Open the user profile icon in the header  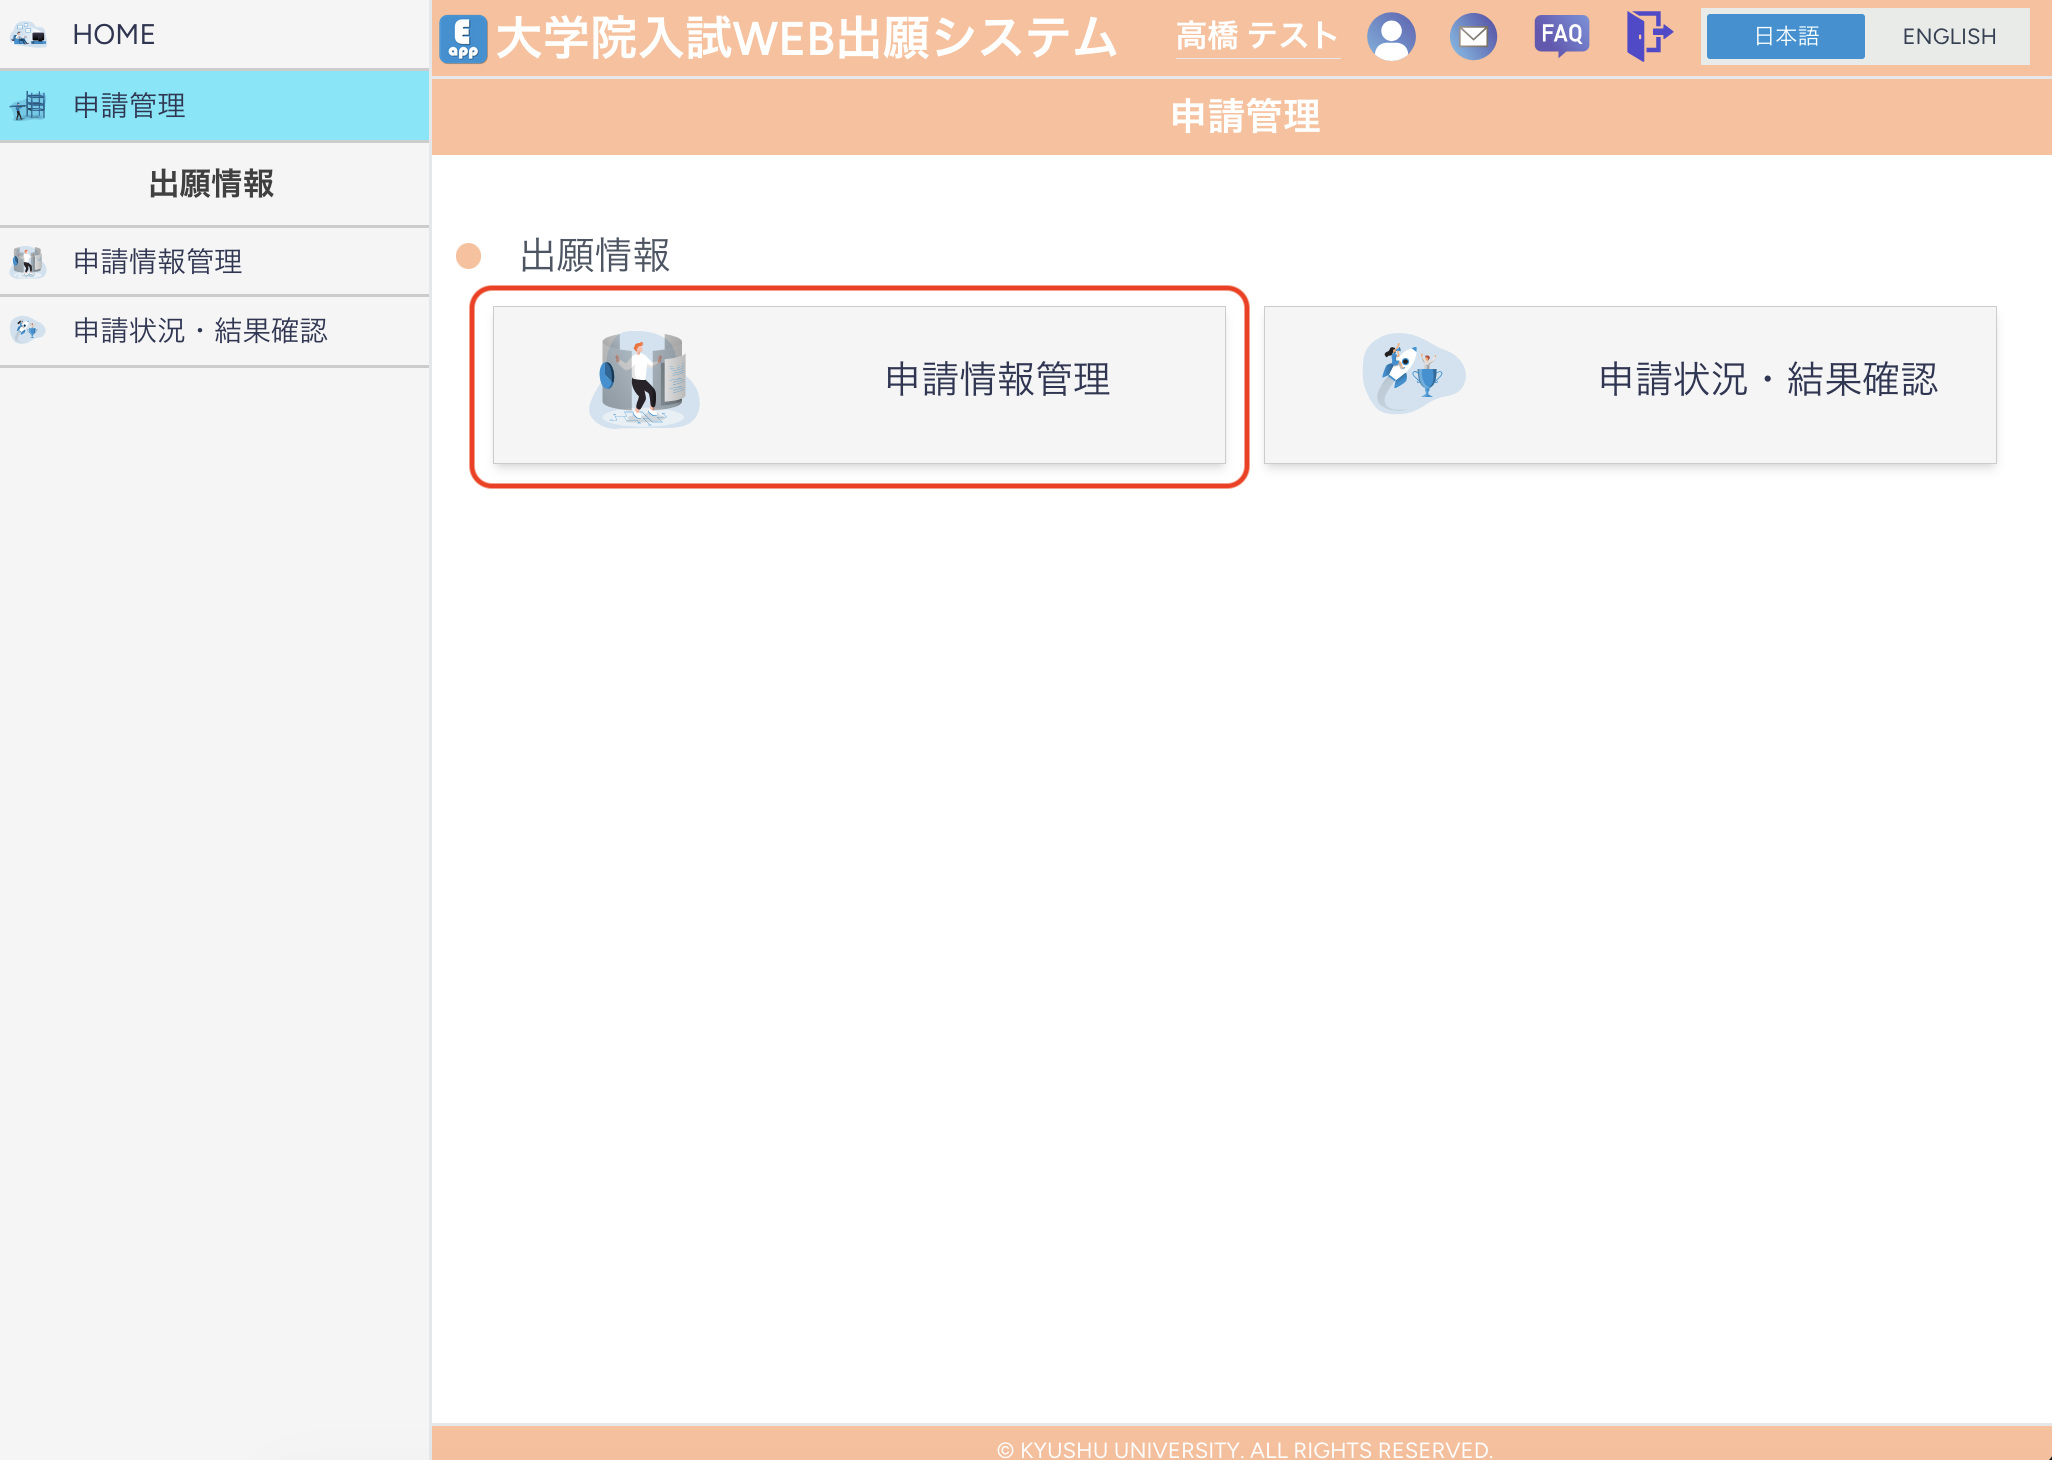(1391, 36)
